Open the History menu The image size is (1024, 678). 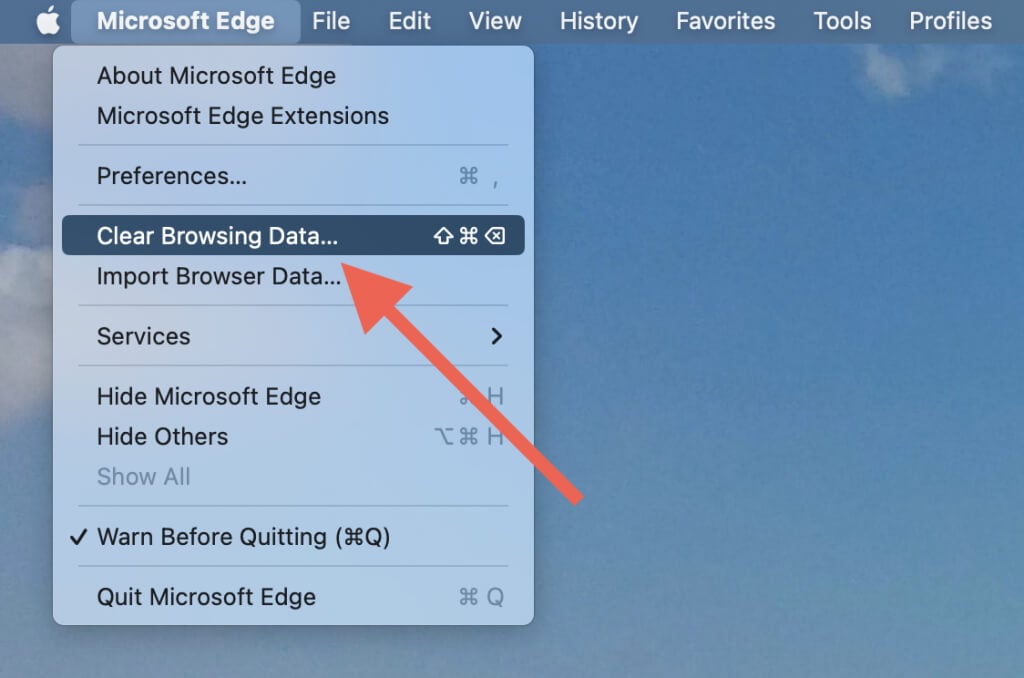(599, 21)
